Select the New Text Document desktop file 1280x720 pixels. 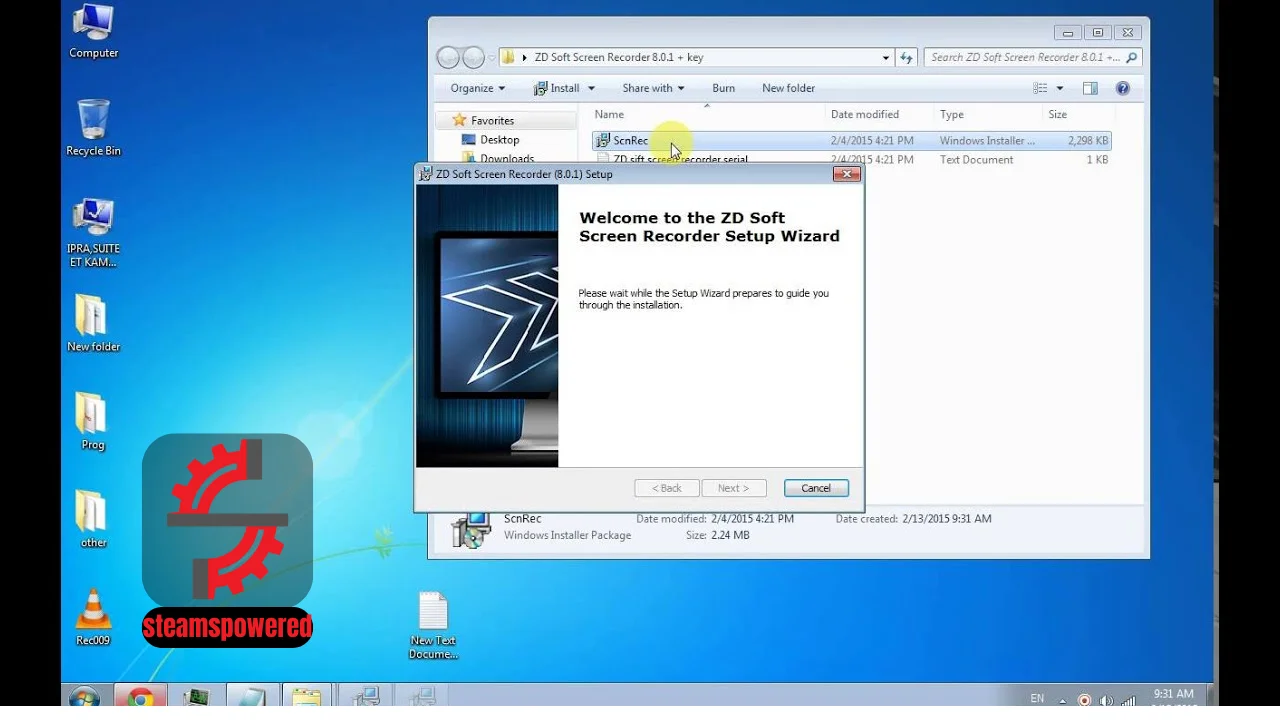pyautogui.click(x=433, y=625)
